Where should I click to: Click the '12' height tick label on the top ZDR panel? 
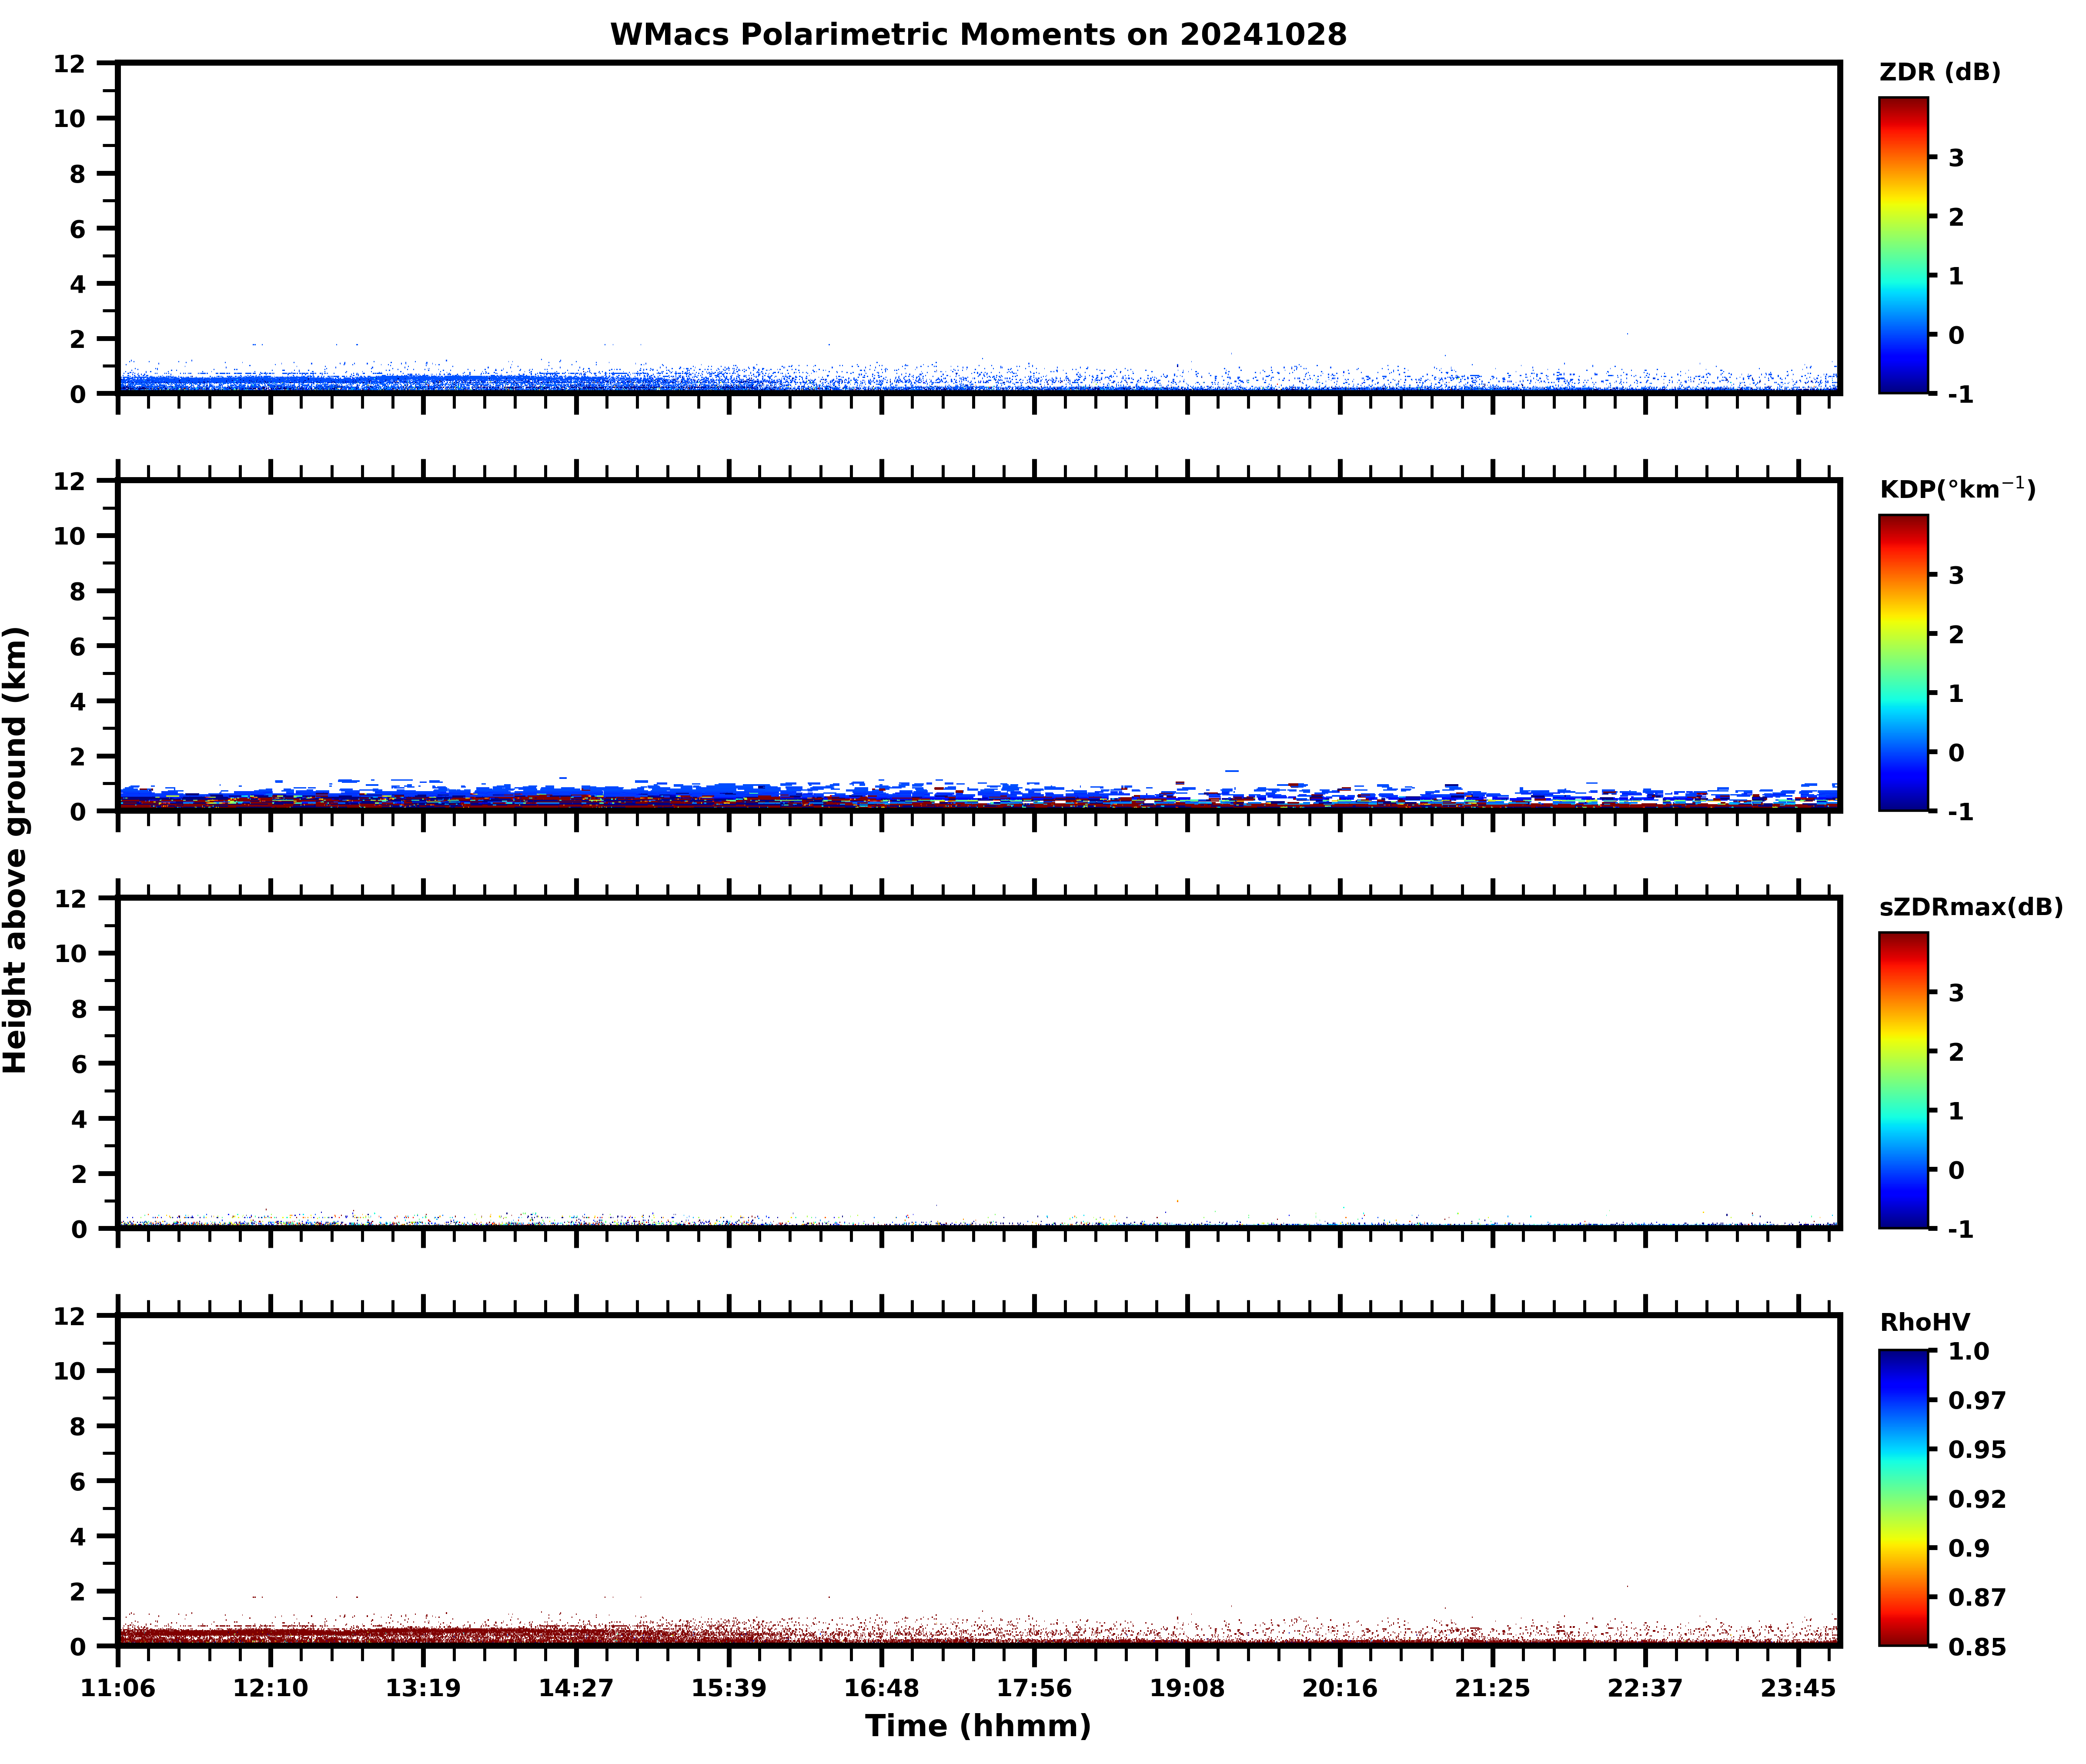70,63
